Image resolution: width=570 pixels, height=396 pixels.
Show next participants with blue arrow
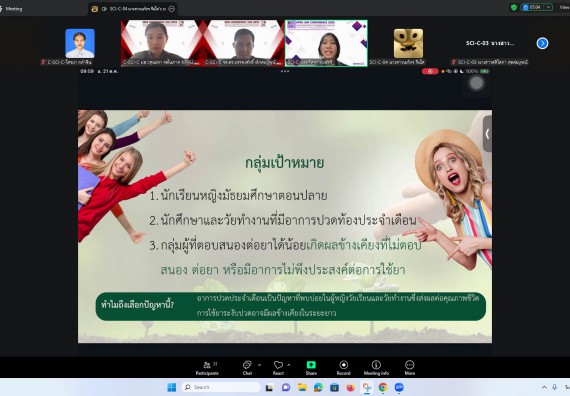542,43
